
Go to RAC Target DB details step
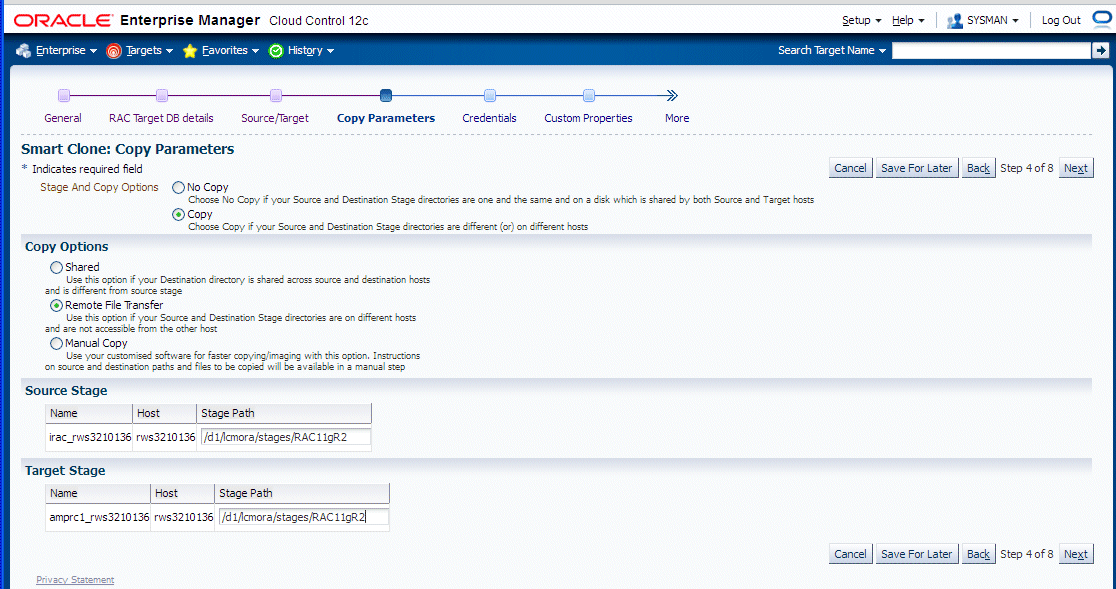pyautogui.click(x=161, y=118)
